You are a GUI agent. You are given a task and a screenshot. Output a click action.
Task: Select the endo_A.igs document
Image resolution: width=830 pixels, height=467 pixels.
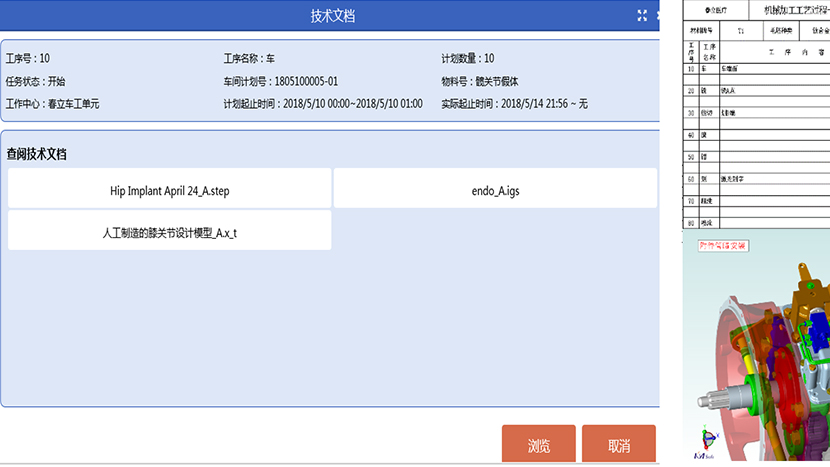point(495,189)
